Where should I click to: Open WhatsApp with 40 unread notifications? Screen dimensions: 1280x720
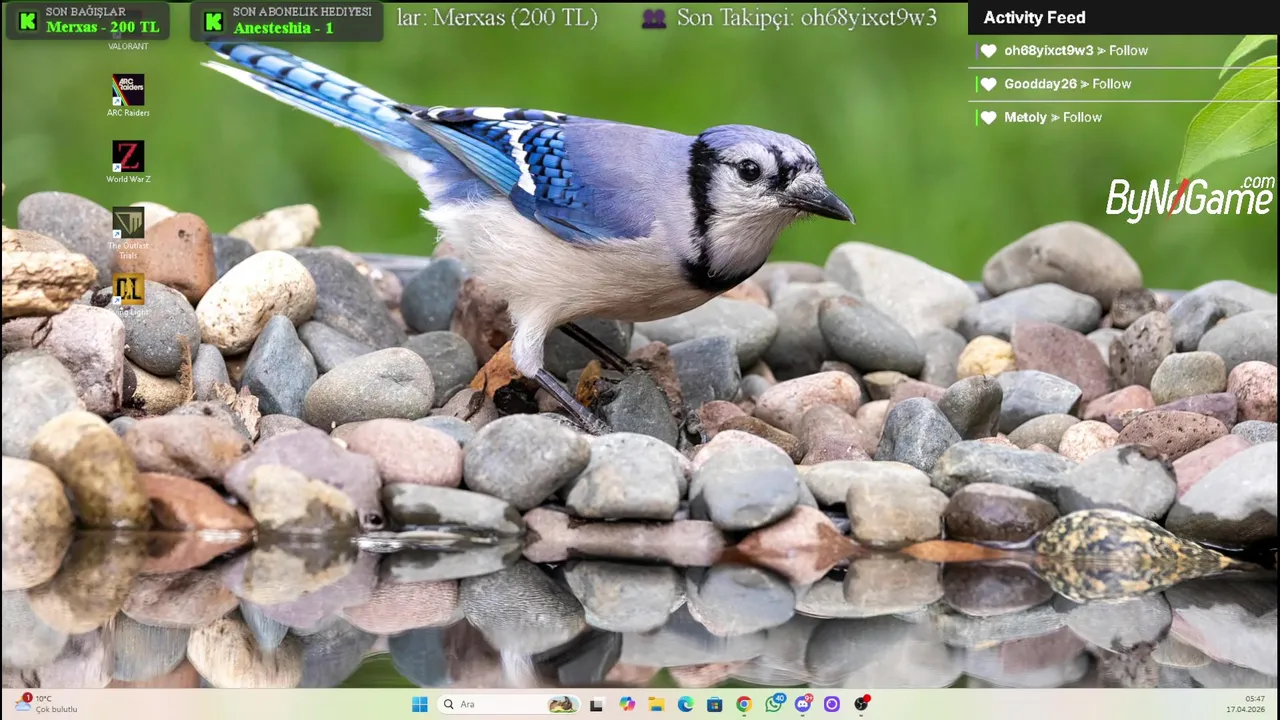[773, 704]
